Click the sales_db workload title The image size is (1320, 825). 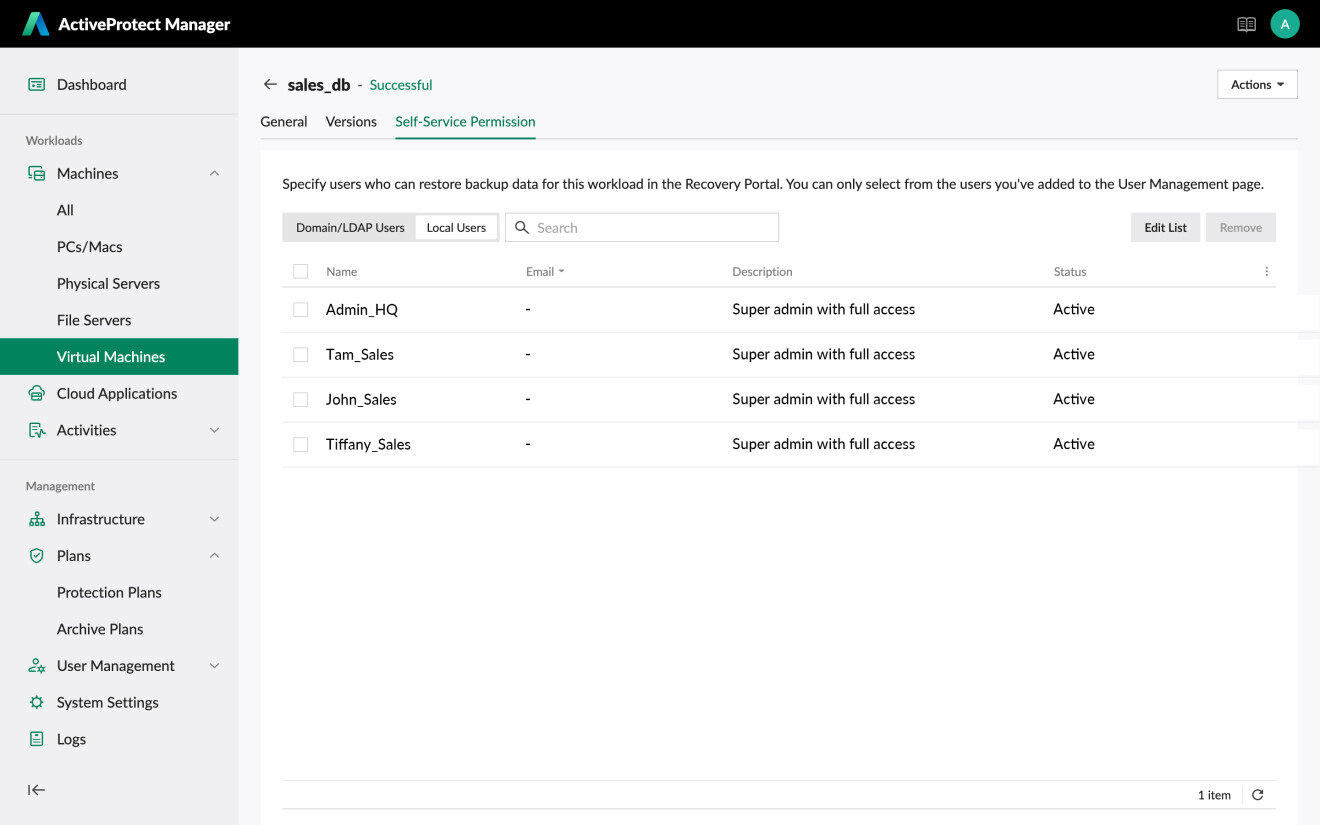pos(319,85)
